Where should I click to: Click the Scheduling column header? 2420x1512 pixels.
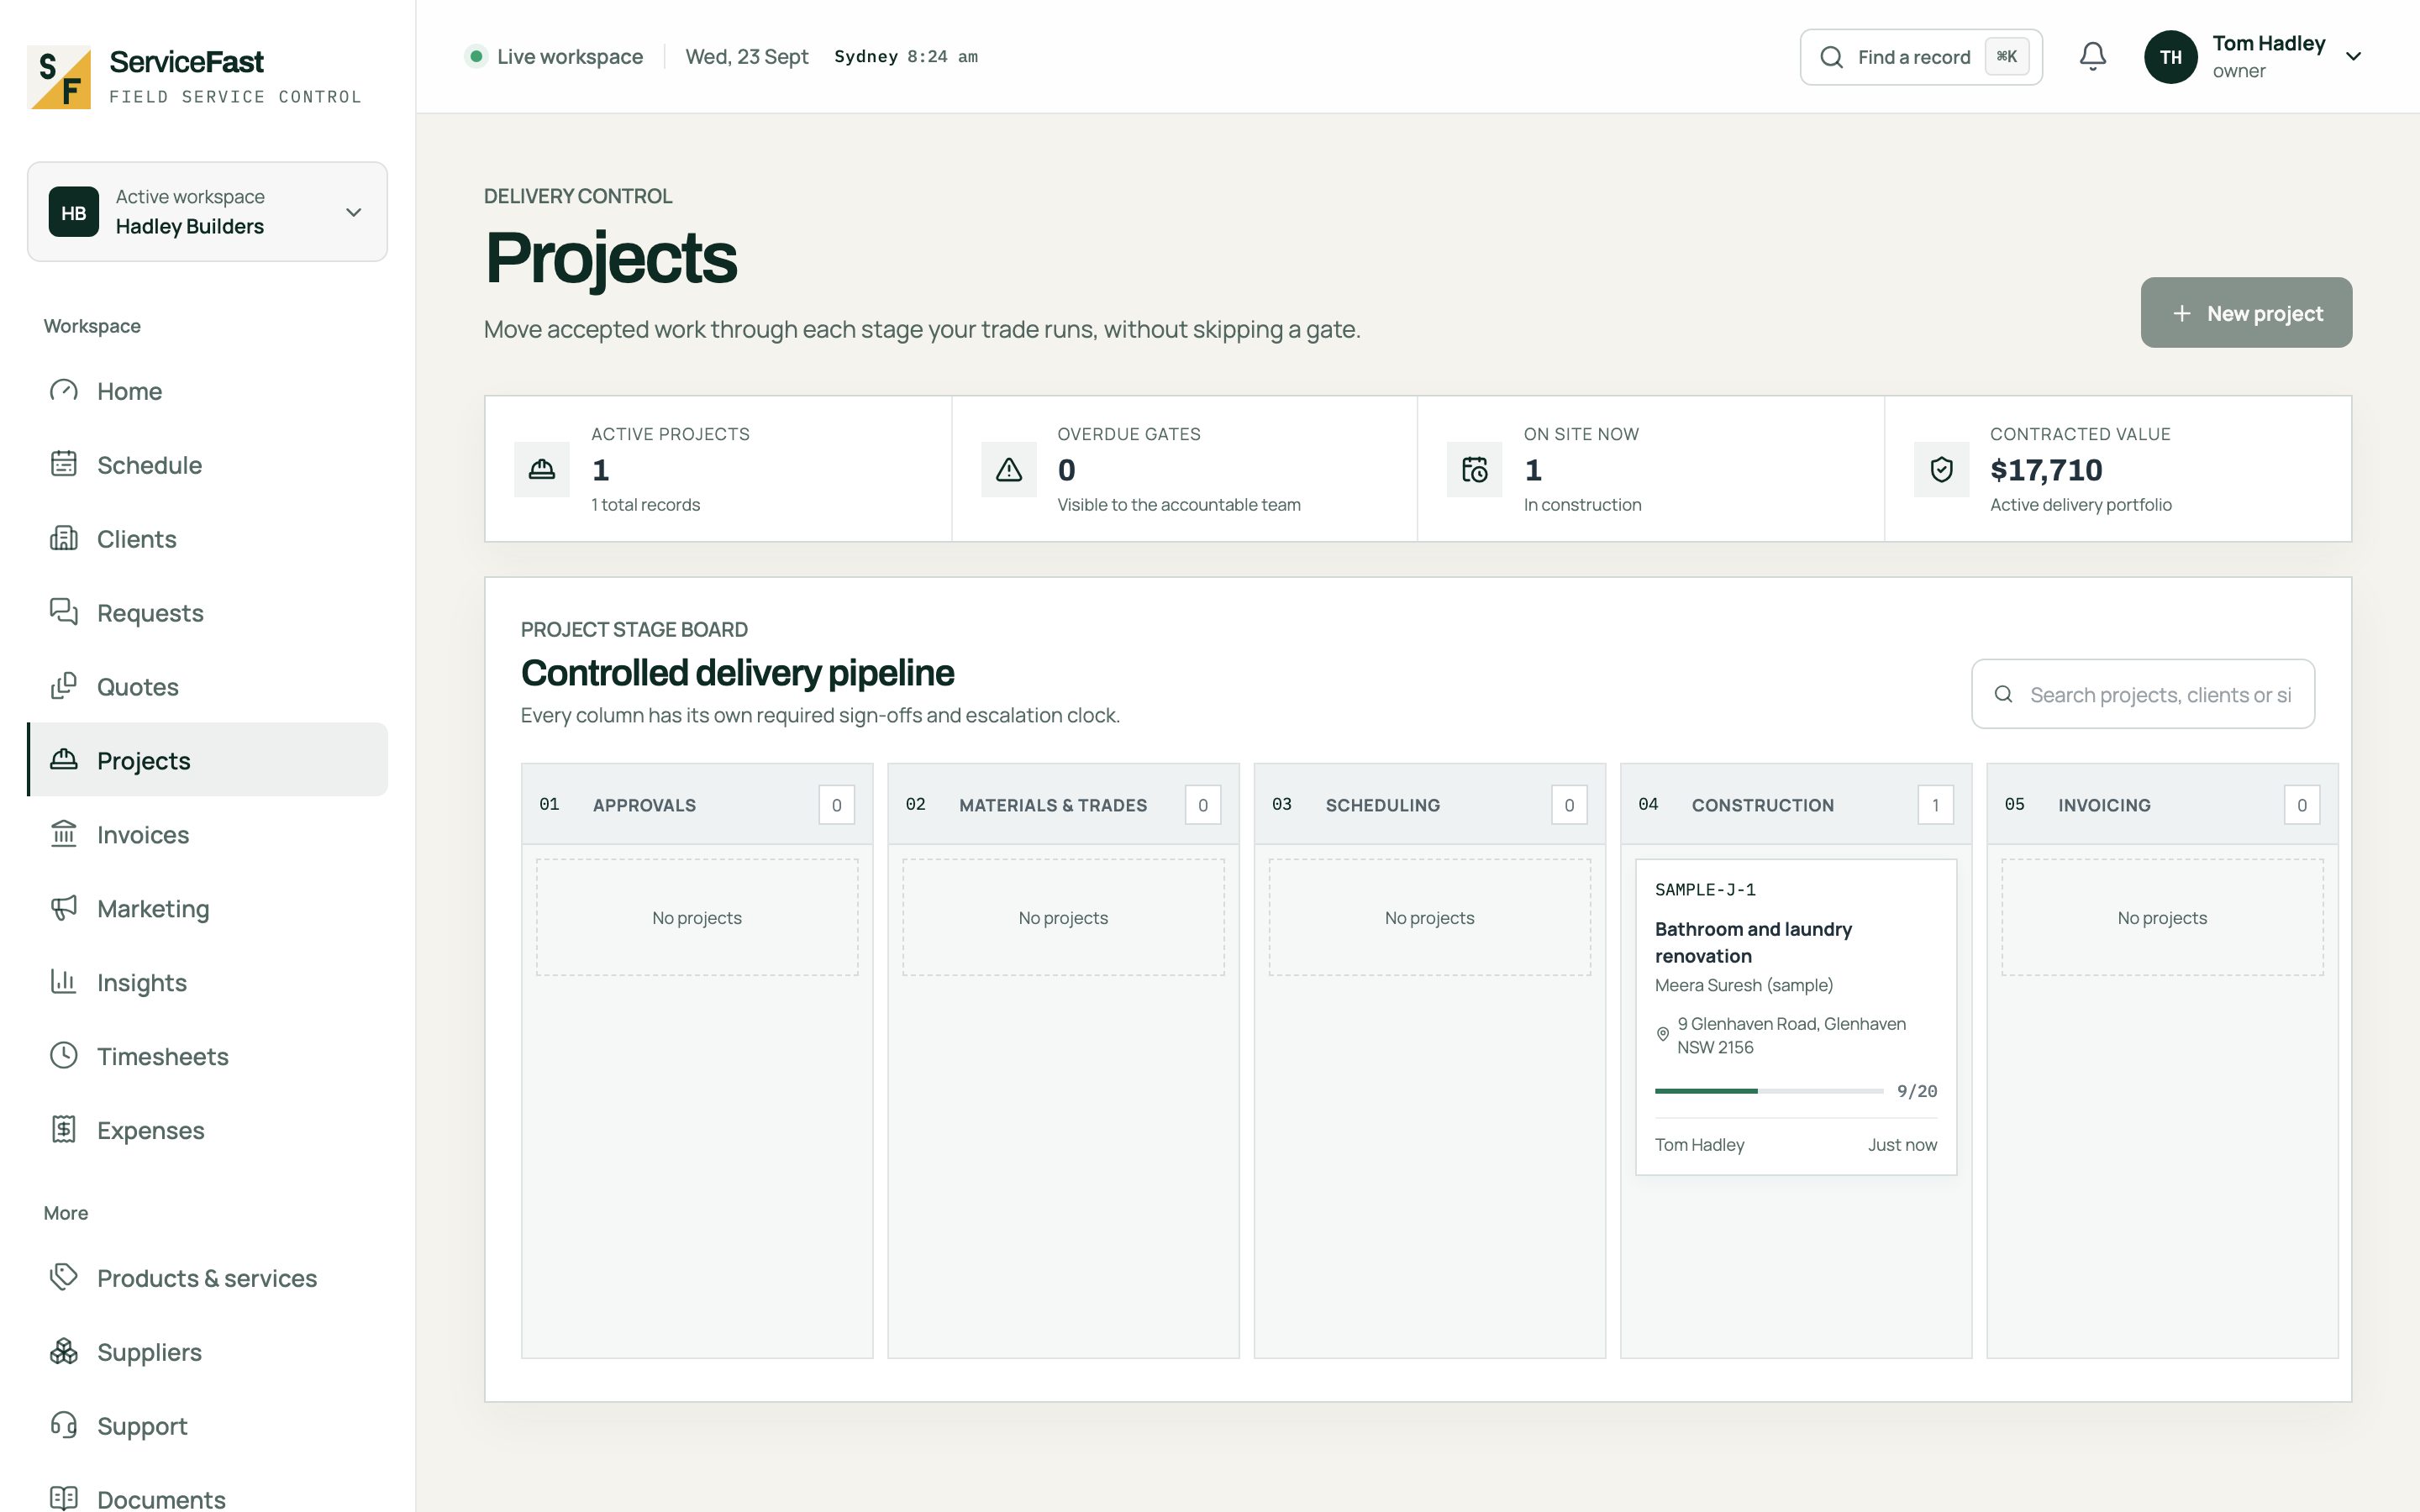1430,805
